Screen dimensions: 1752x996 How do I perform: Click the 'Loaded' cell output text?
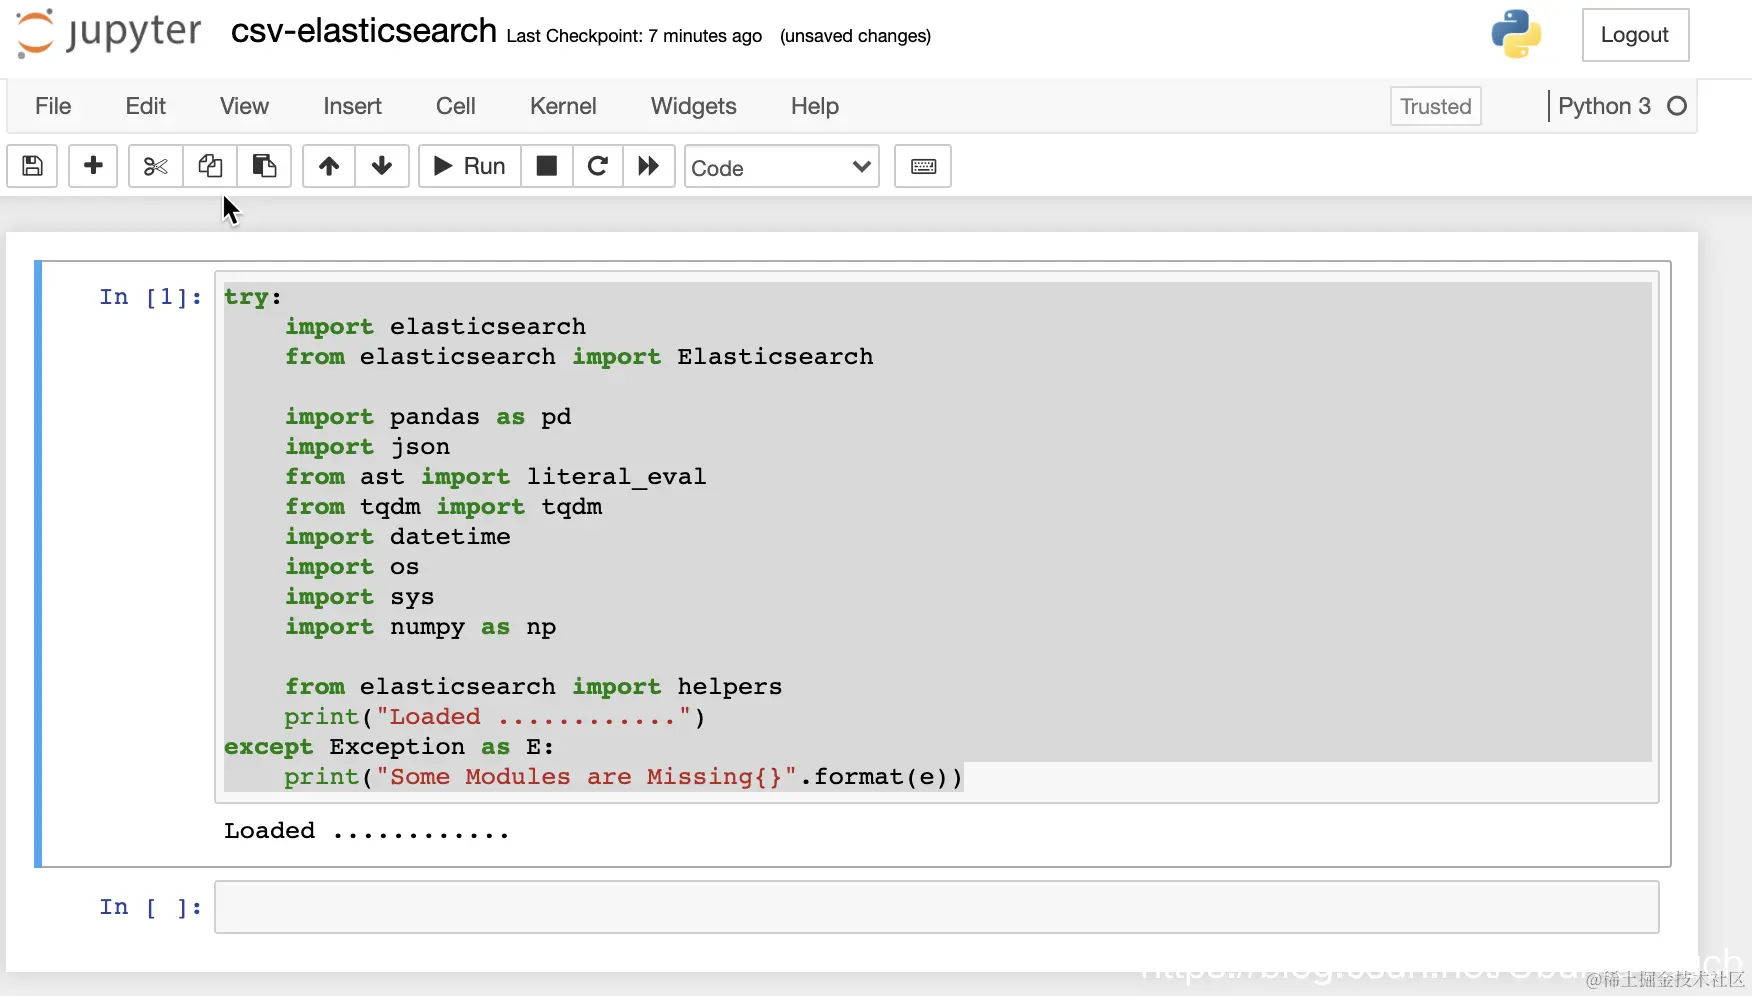click(367, 831)
